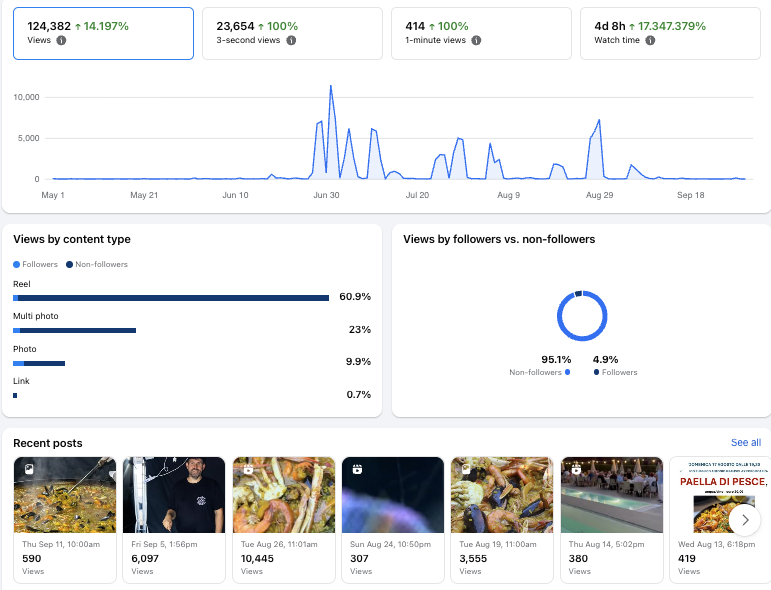Open info icon next to 3-second views
The height and width of the screenshot is (590, 771).
coord(291,40)
